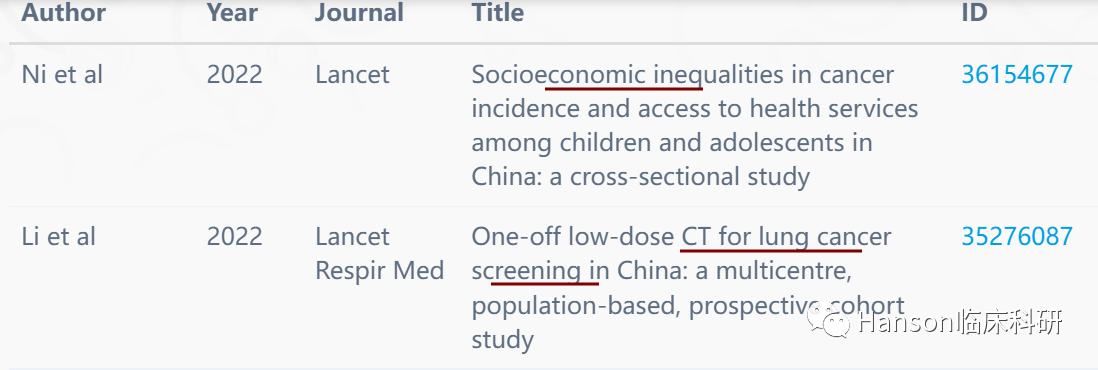This screenshot has width=1098, height=370.
Task: Click the ID column header
Action: [974, 13]
